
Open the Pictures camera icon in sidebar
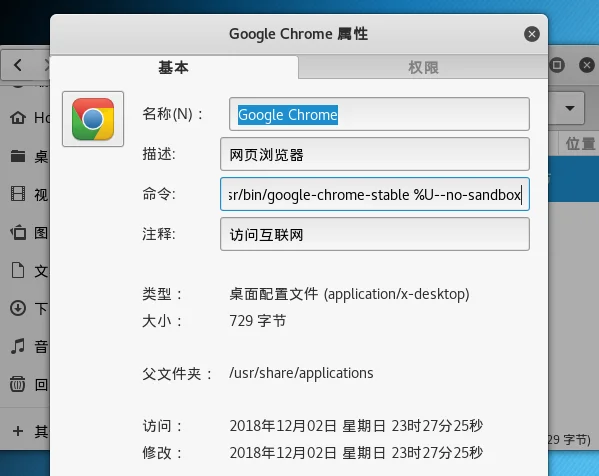tap(18, 232)
